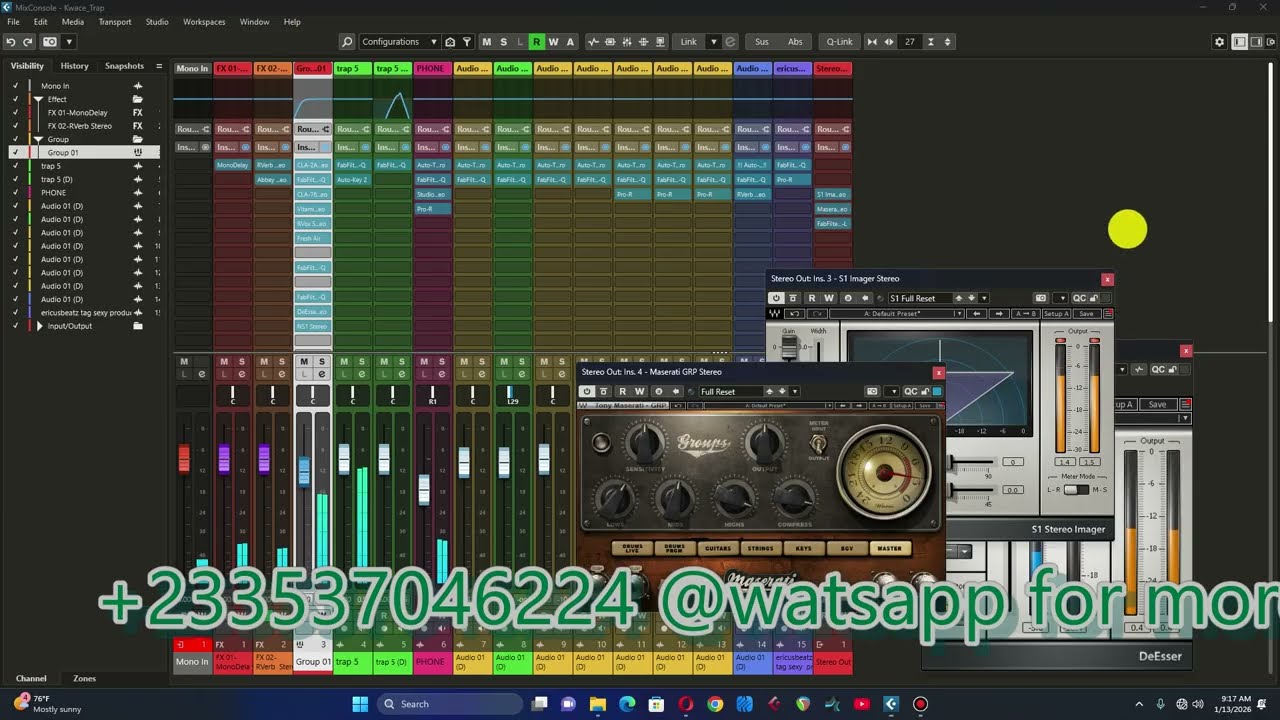
Task: Toggle the Write 'W' automation button in toolbar
Action: [x=553, y=42]
